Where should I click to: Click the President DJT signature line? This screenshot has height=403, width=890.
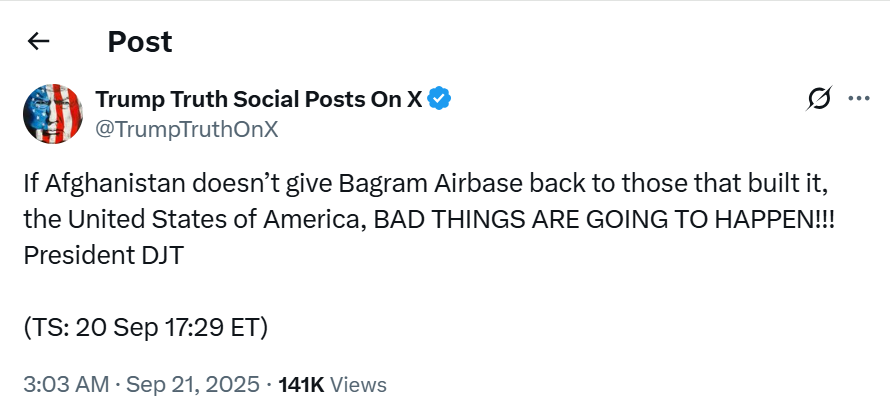[106, 255]
